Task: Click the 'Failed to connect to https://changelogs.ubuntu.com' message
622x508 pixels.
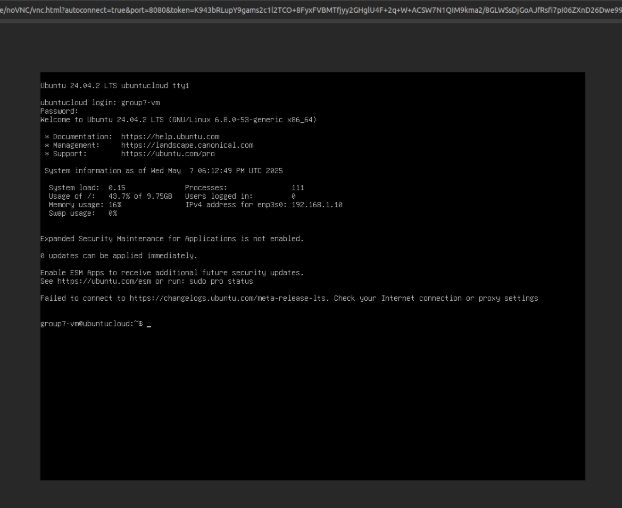Action: tap(289, 298)
